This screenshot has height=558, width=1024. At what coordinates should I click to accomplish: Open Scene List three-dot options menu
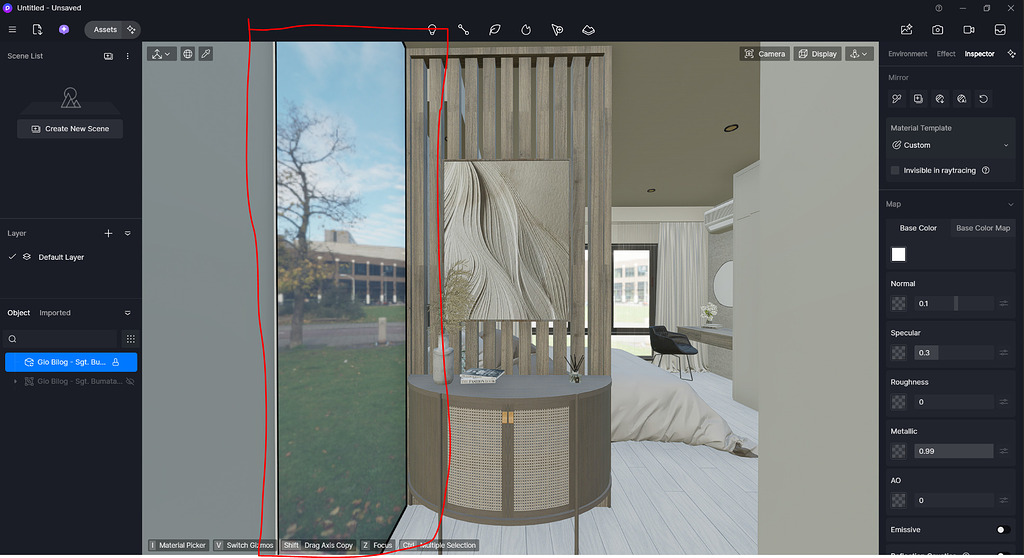point(127,56)
